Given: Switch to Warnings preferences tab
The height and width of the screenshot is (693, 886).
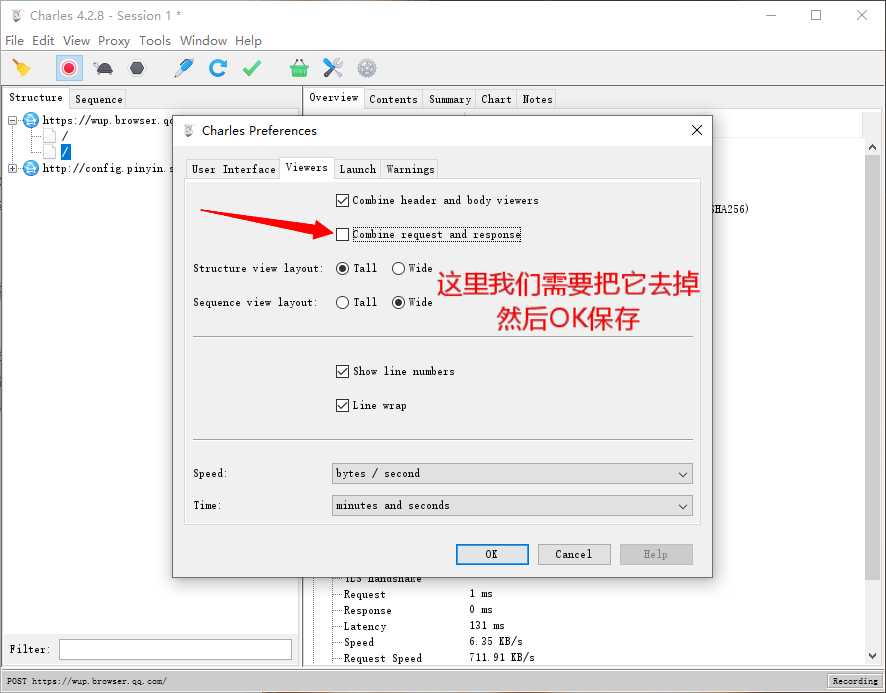Looking at the screenshot, I should 410,169.
